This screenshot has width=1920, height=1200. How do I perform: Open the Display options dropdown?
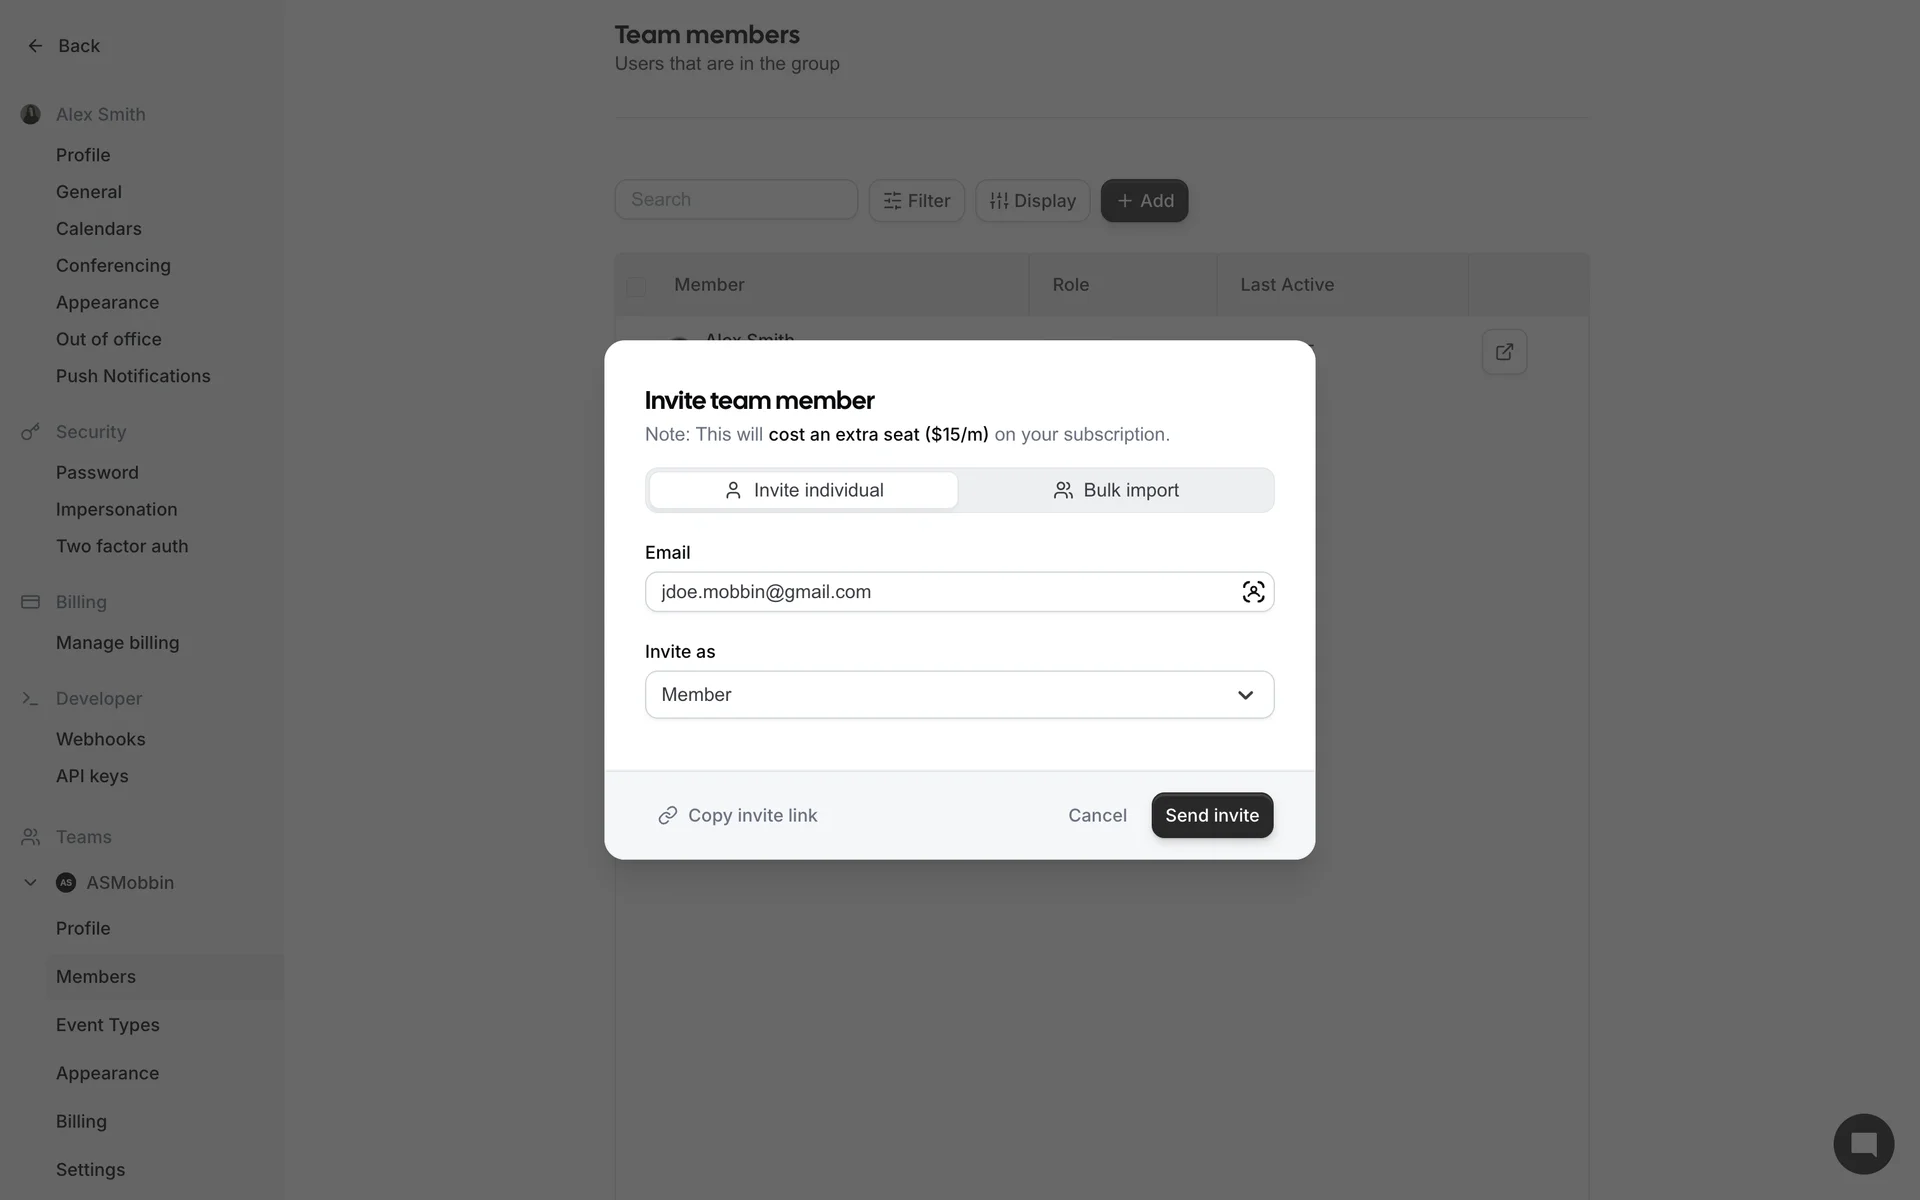click(x=1032, y=201)
